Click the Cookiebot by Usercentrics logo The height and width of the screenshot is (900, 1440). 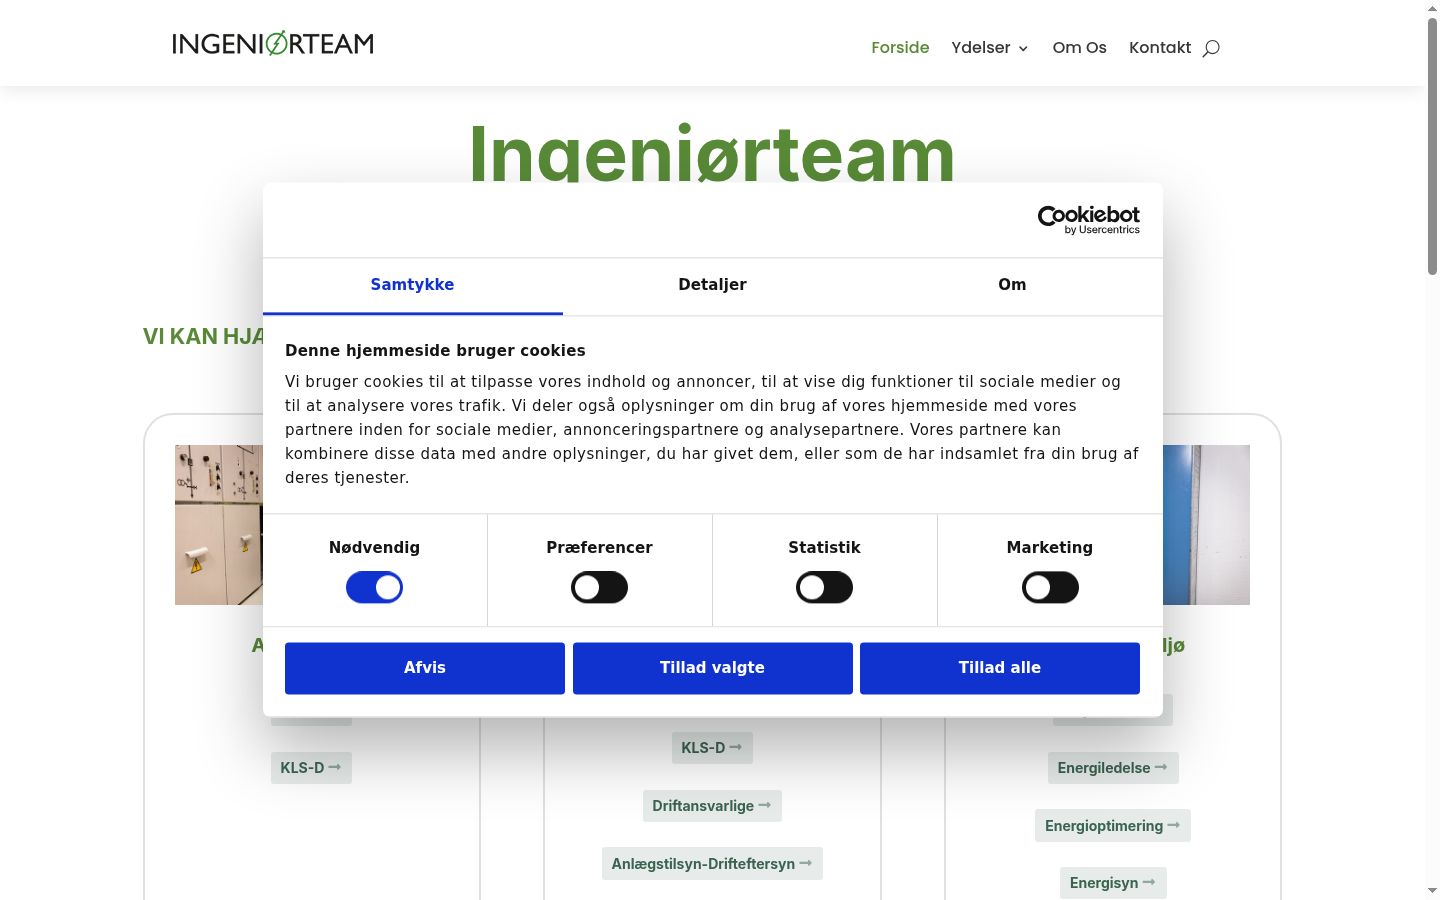(1088, 220)
